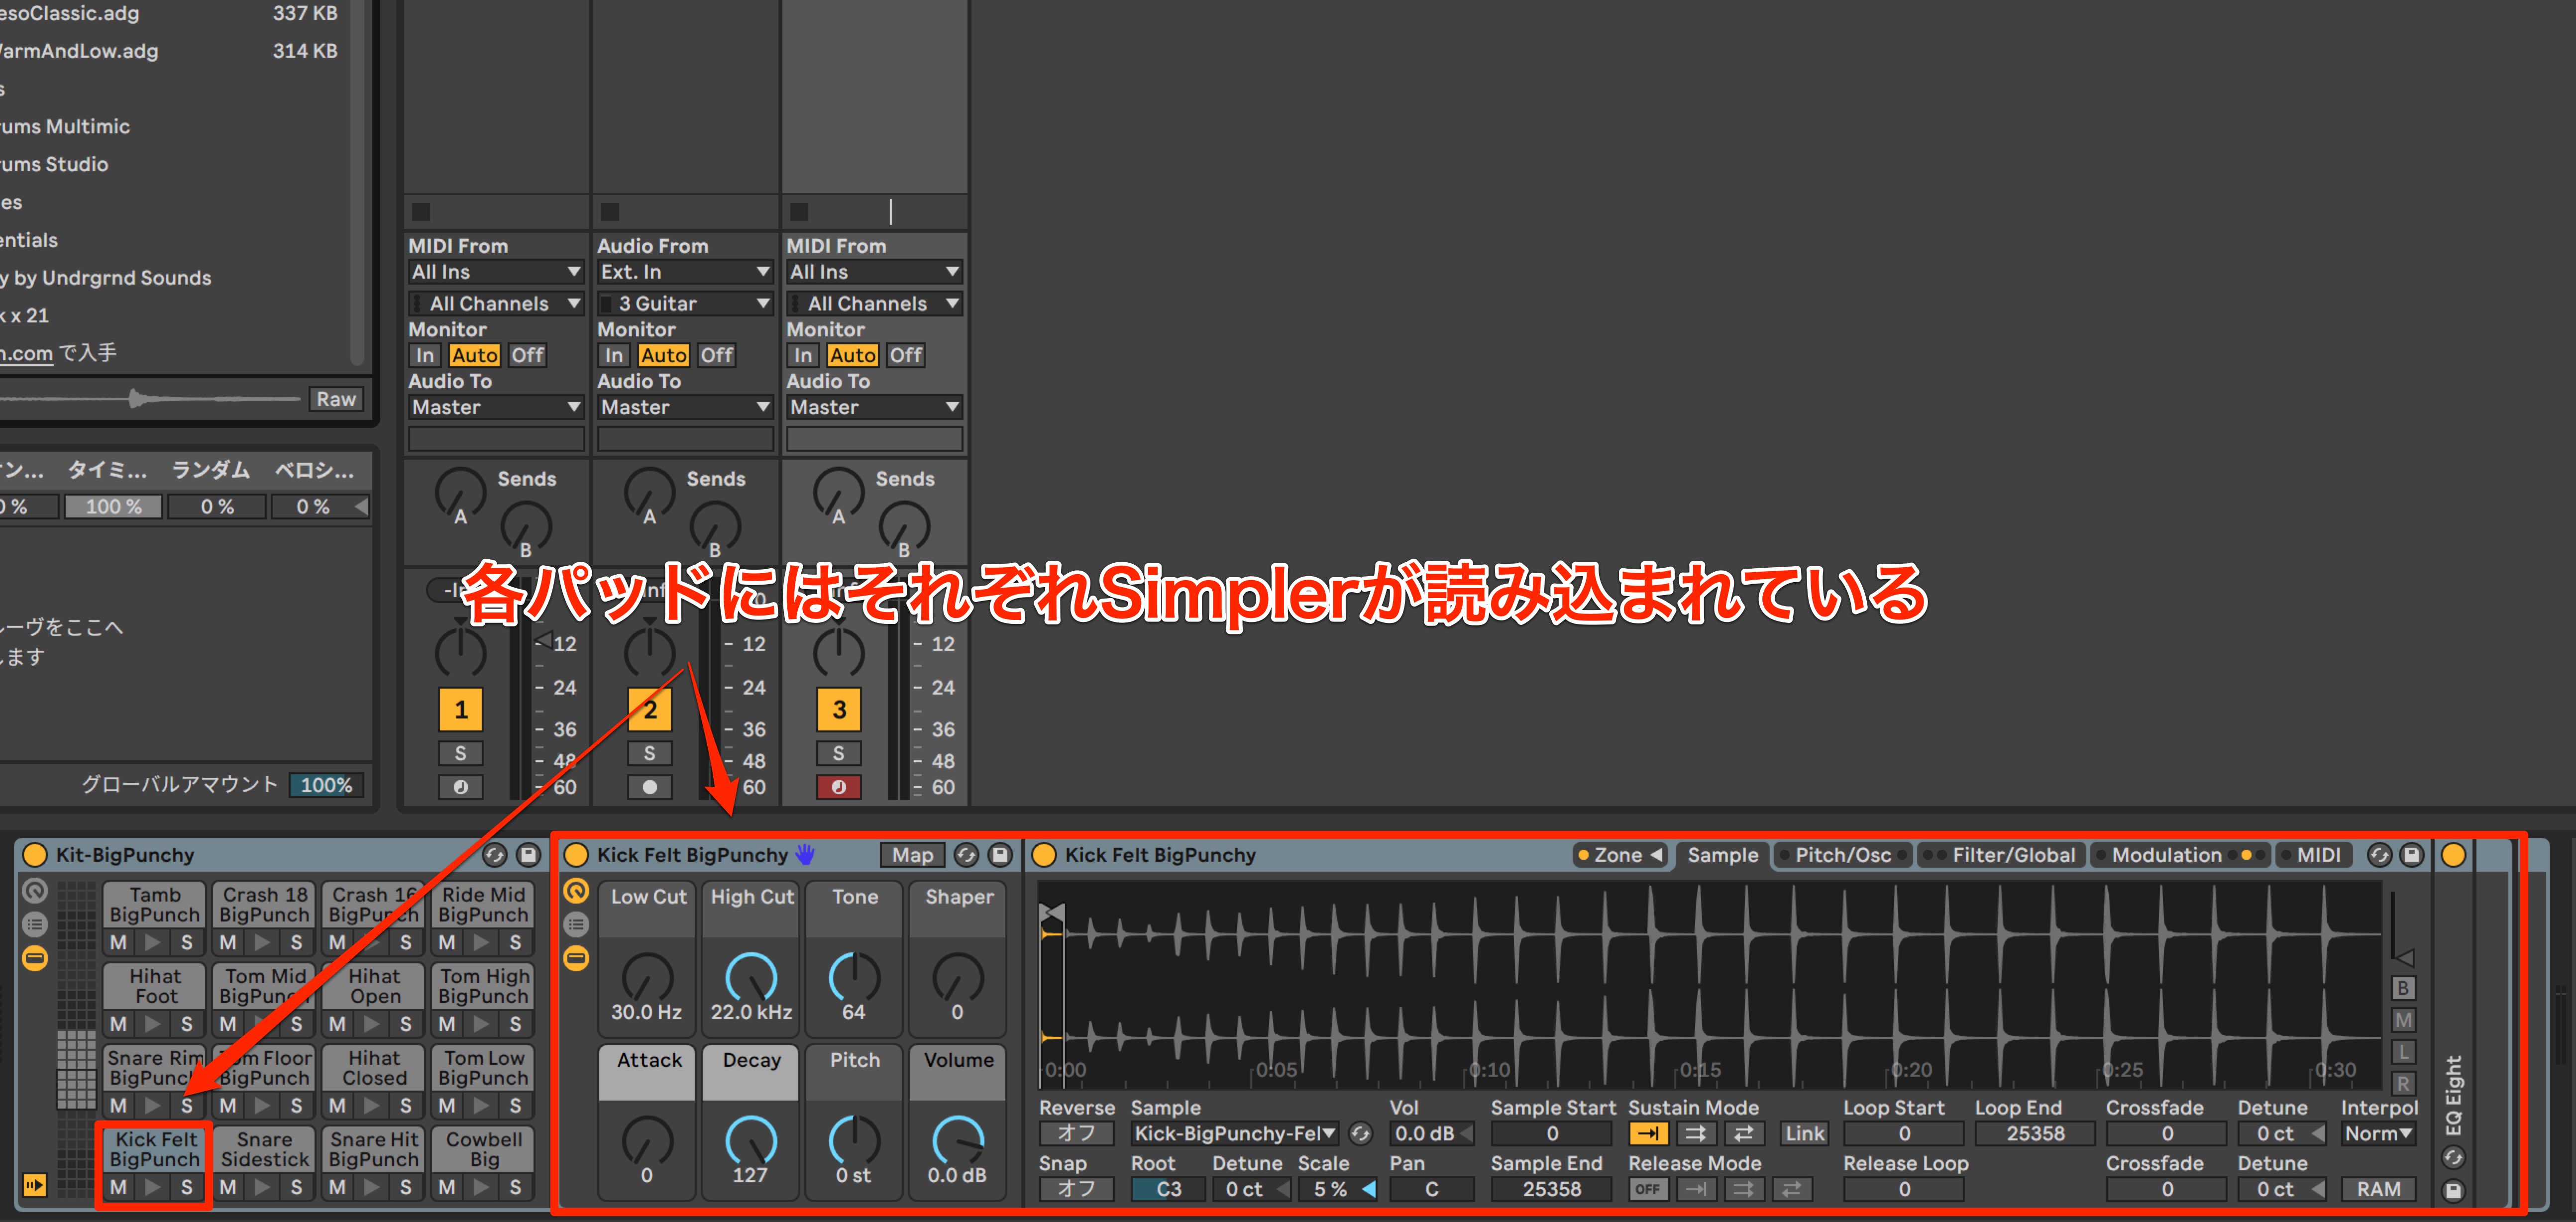Switch to the Zone tab
The width and height of the screenshot is (2576, 1222).
1620,855
